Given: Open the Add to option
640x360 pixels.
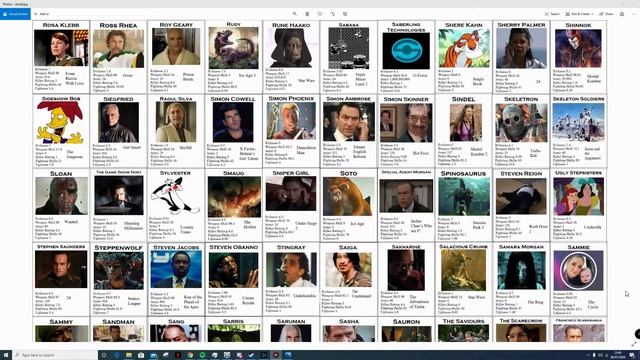Looking at the screenshot, I should tap(42, 14).
